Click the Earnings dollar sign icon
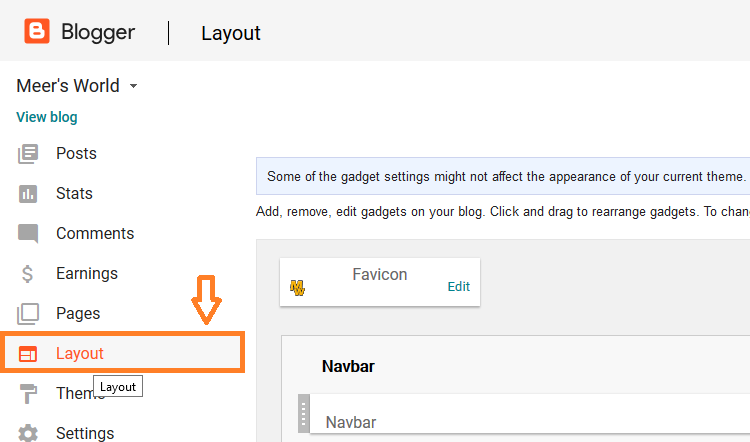 (x=27, y=274)
